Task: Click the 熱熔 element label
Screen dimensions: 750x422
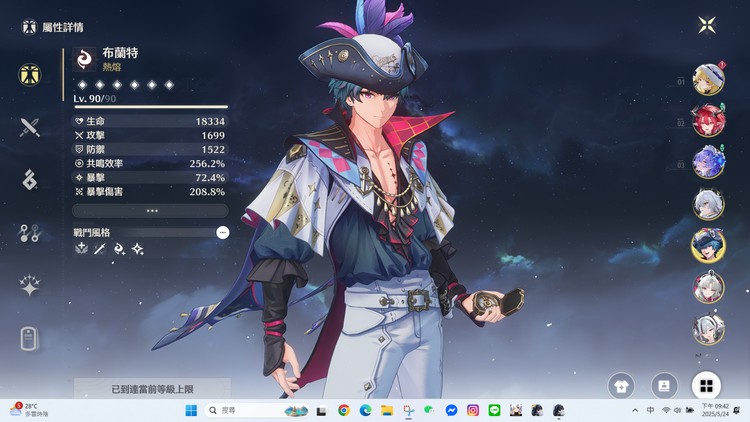Action: point(111,67)
